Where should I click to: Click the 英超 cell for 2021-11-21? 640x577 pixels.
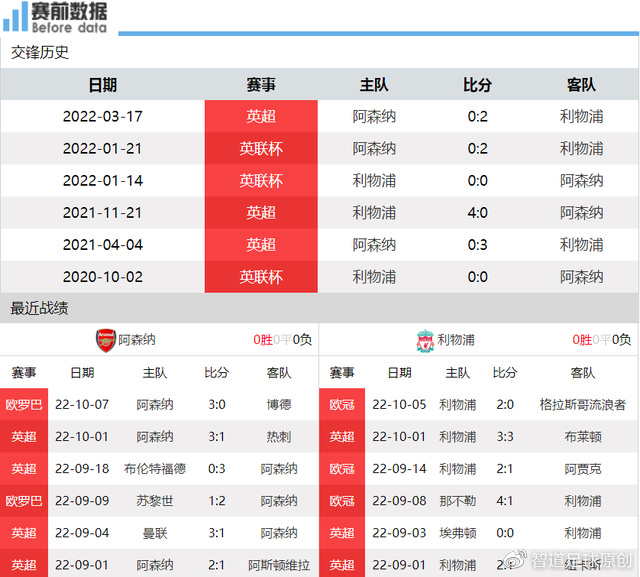coord(261,213)
